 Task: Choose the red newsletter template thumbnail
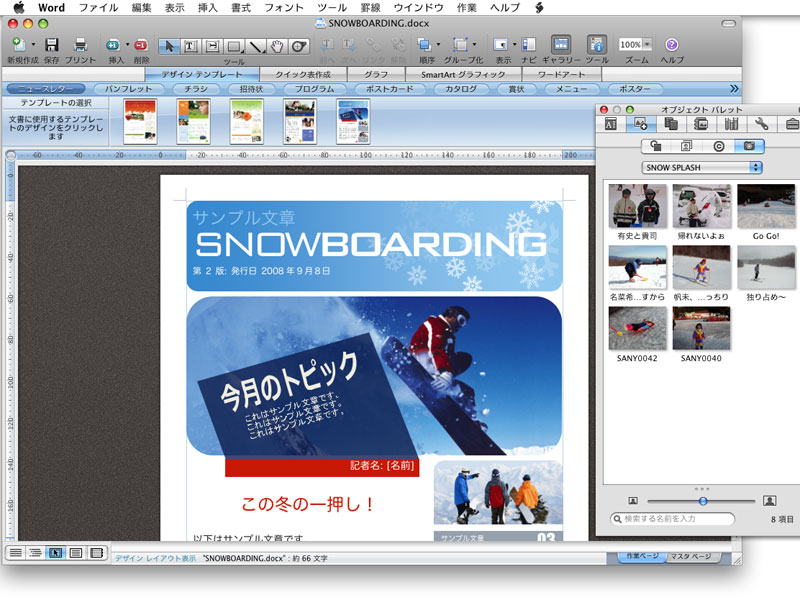(x=140, y=122)
